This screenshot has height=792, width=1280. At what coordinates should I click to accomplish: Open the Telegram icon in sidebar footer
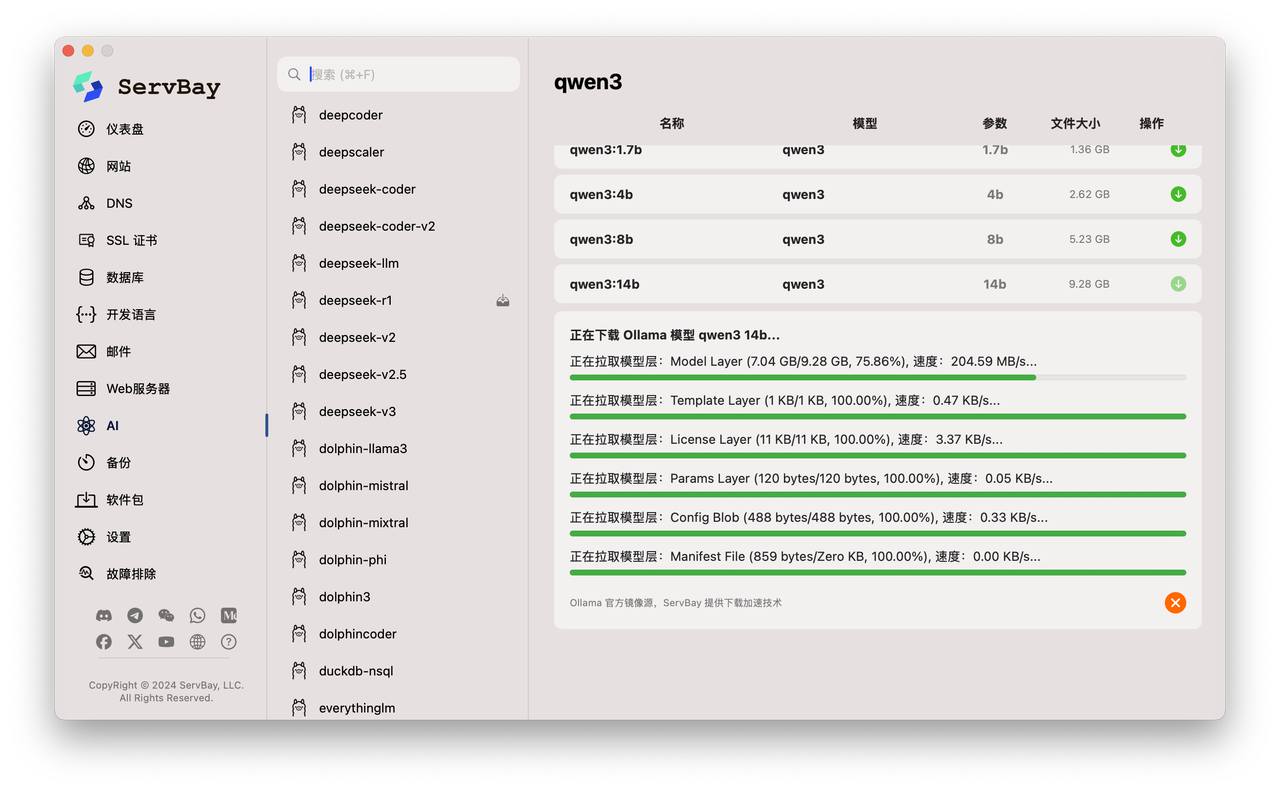135,616
